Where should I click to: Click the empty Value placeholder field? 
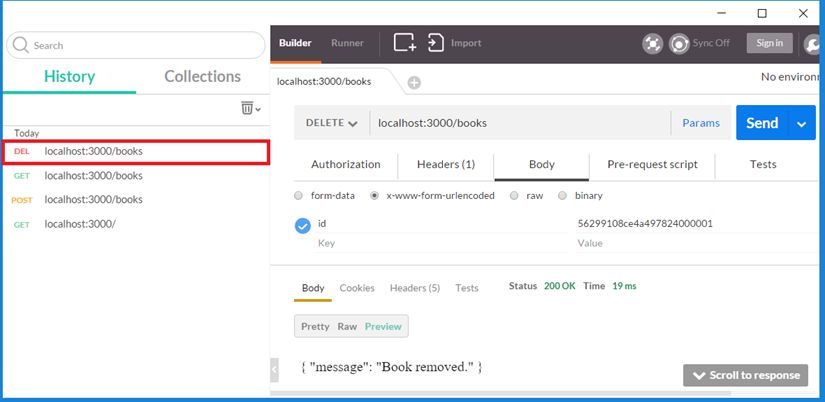click(697, 244)
